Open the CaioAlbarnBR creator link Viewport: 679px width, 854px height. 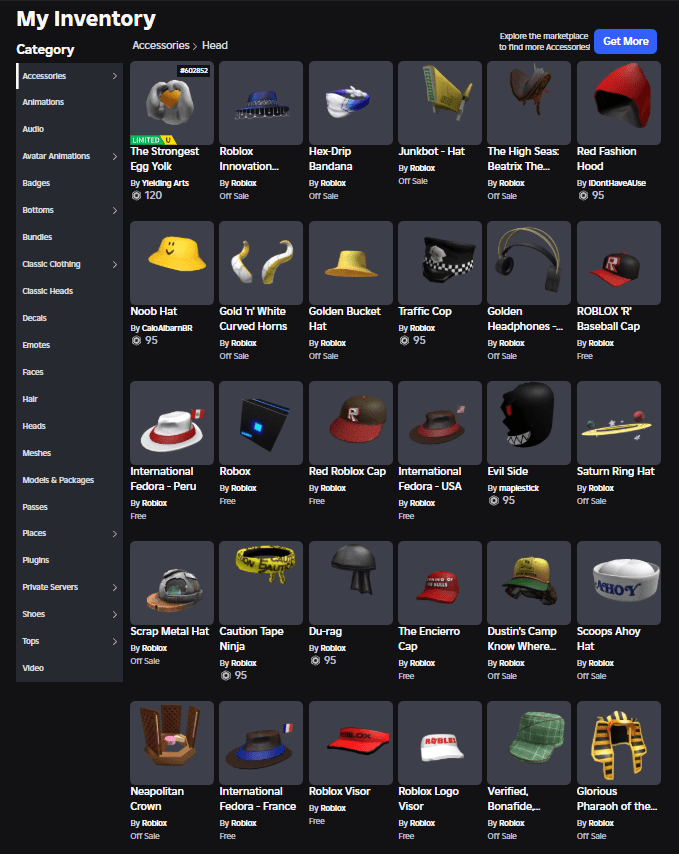coord(167,328)
